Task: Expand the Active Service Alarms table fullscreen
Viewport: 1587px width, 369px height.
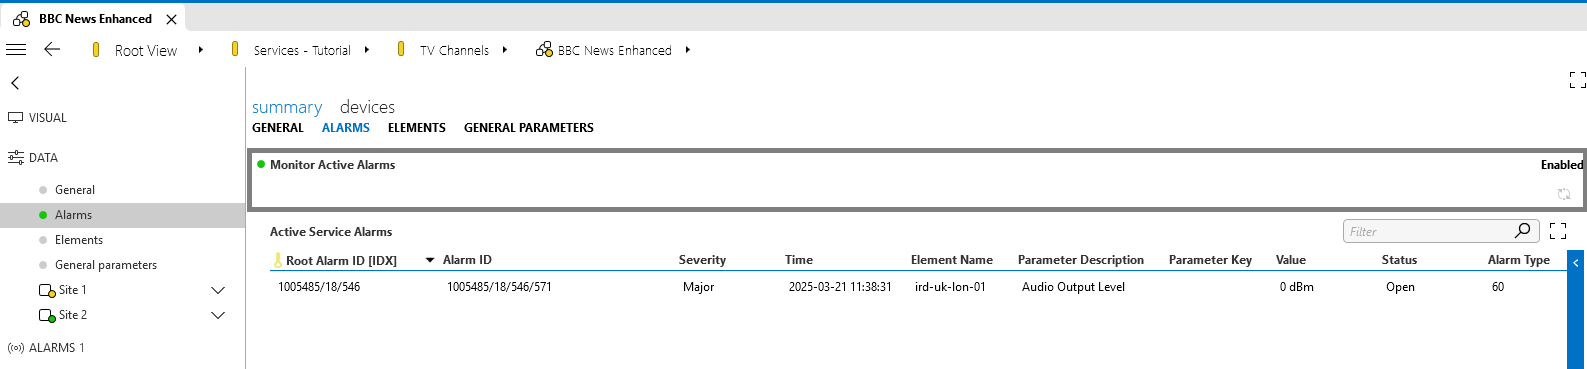Action: pos(1558,231)
